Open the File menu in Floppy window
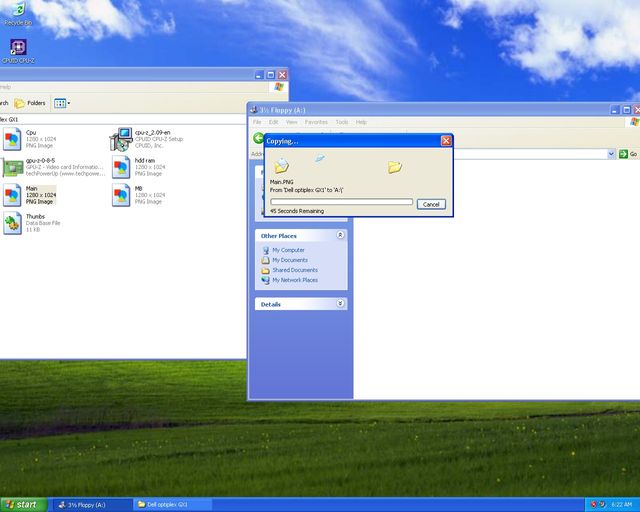This screenshot has height=512, width=640. click(257, 122)
